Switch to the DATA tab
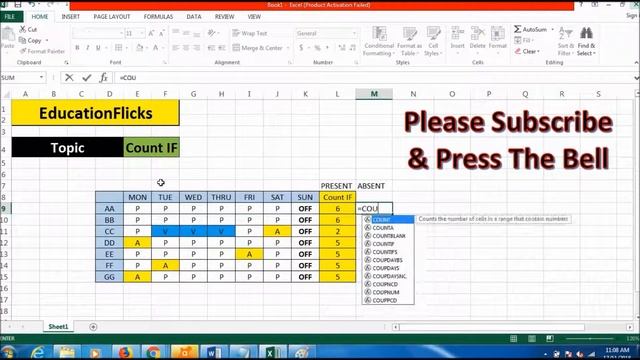Viewport: 640px width, 360px height. tap(194, 17)
